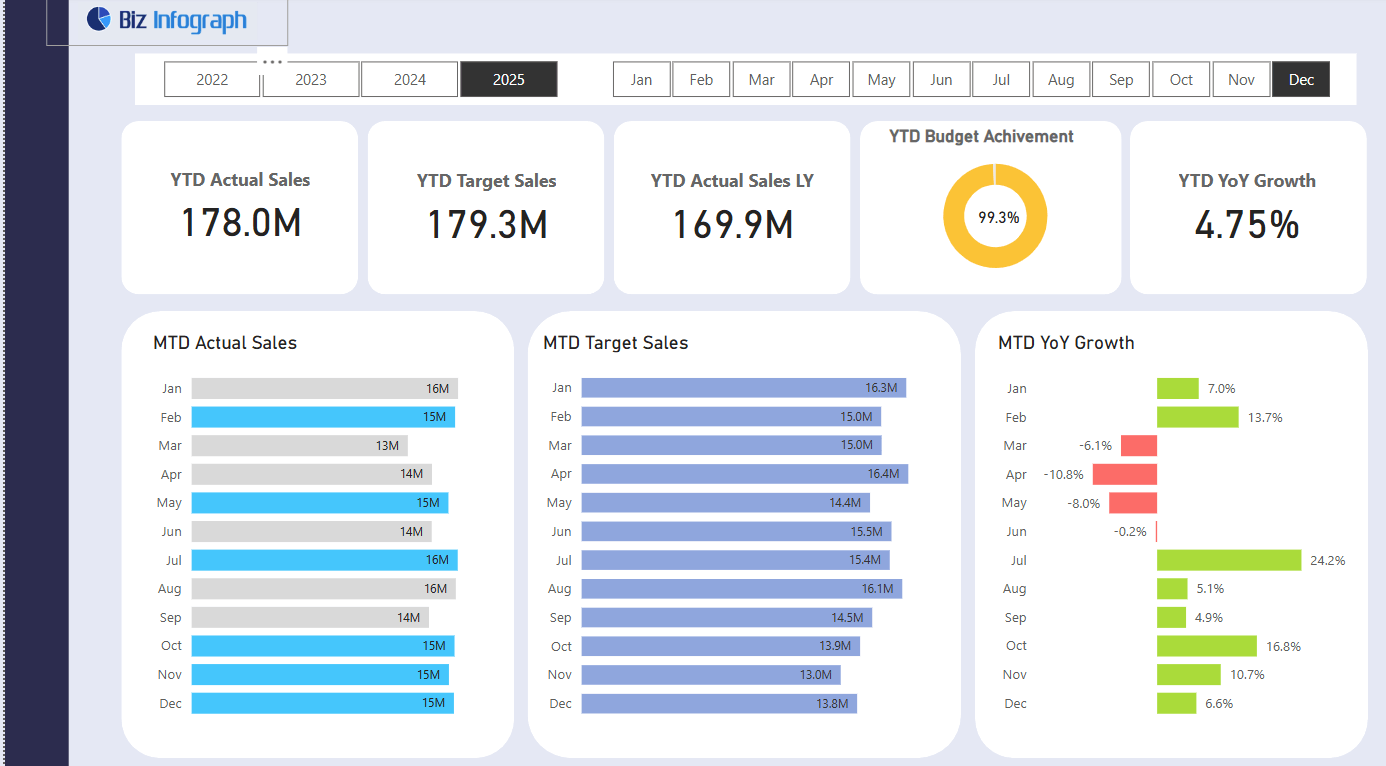The width and height of the screenshot is (1386, 766).
Task: Select the Jan month filter
Action: coord(641,79)
